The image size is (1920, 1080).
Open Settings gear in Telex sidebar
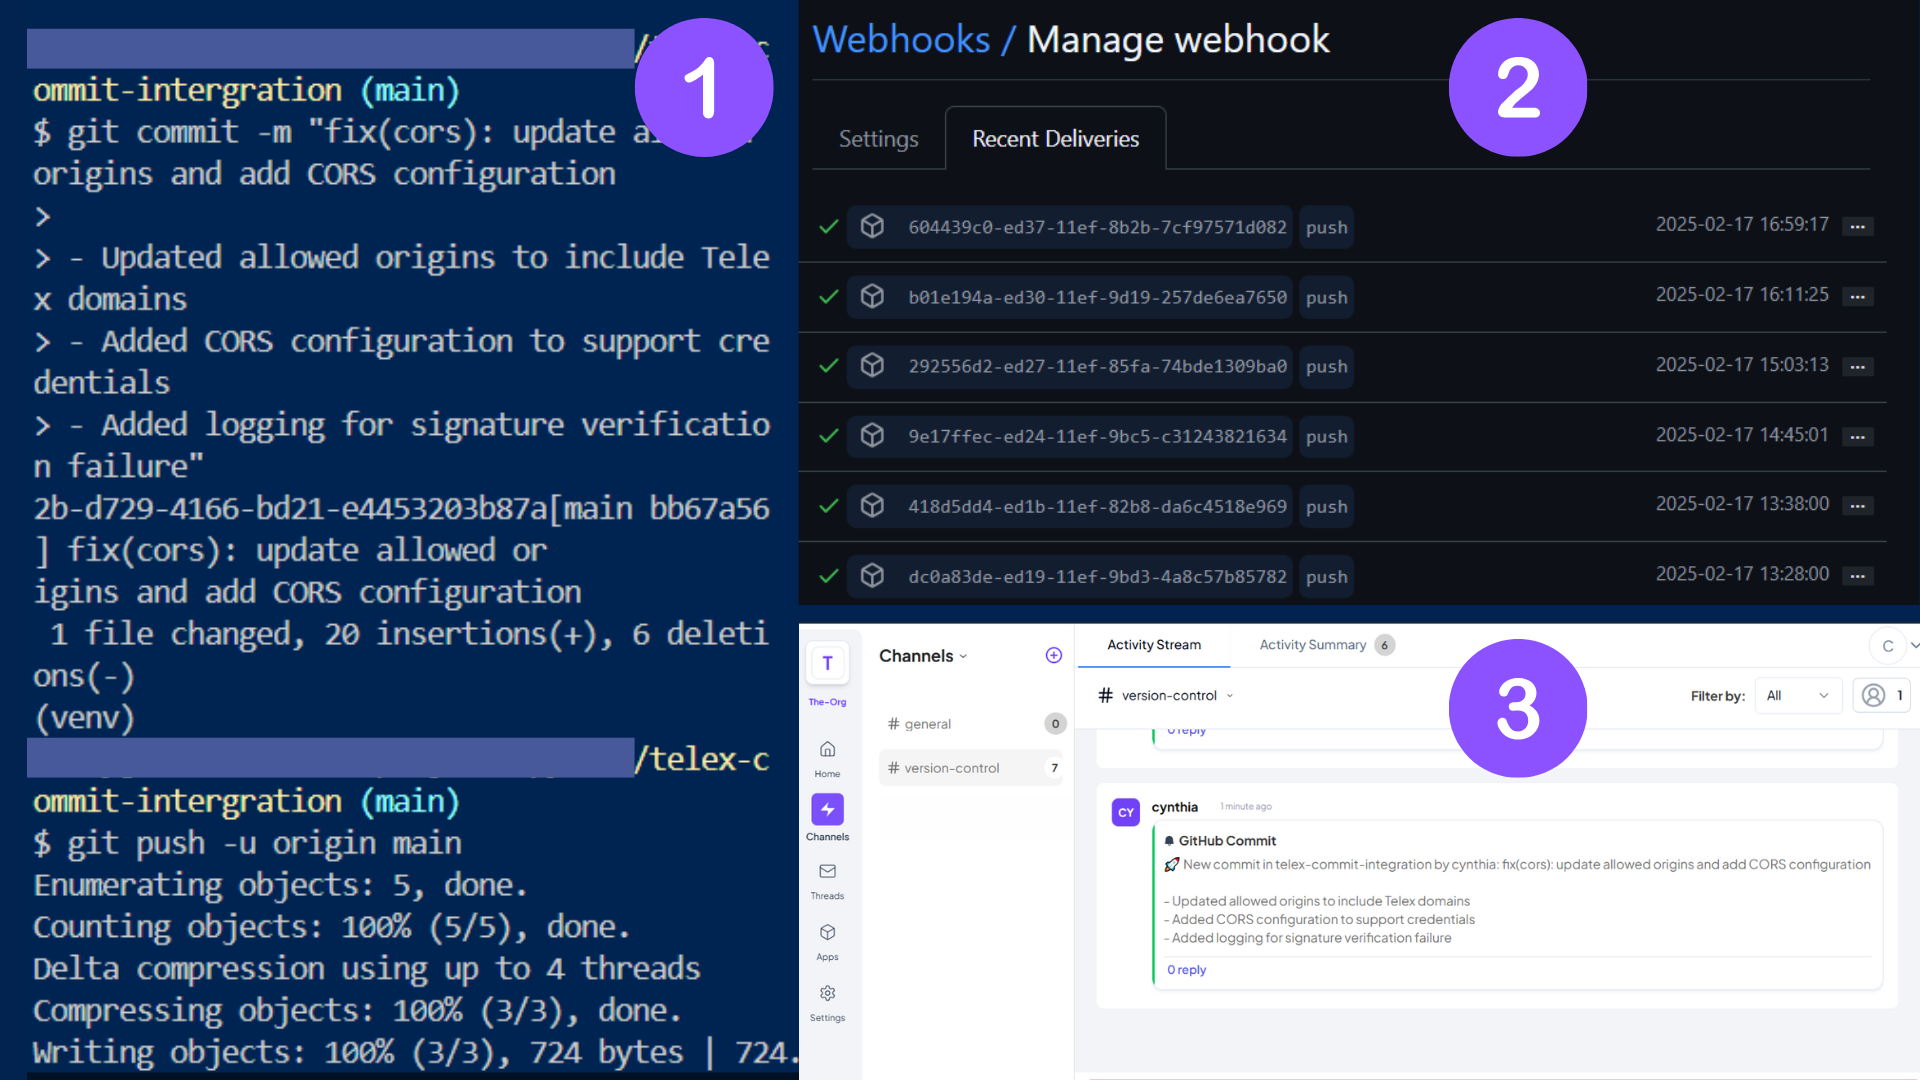(x=827, y=994)
